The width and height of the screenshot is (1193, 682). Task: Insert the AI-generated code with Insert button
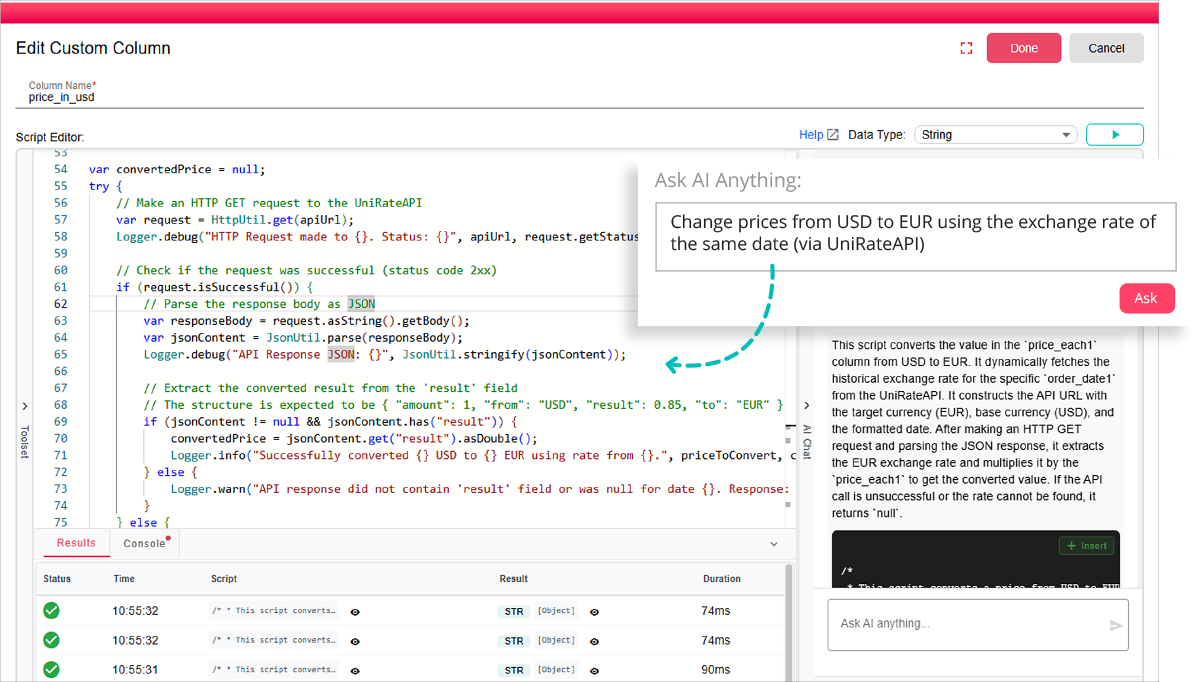[1086, 546]
